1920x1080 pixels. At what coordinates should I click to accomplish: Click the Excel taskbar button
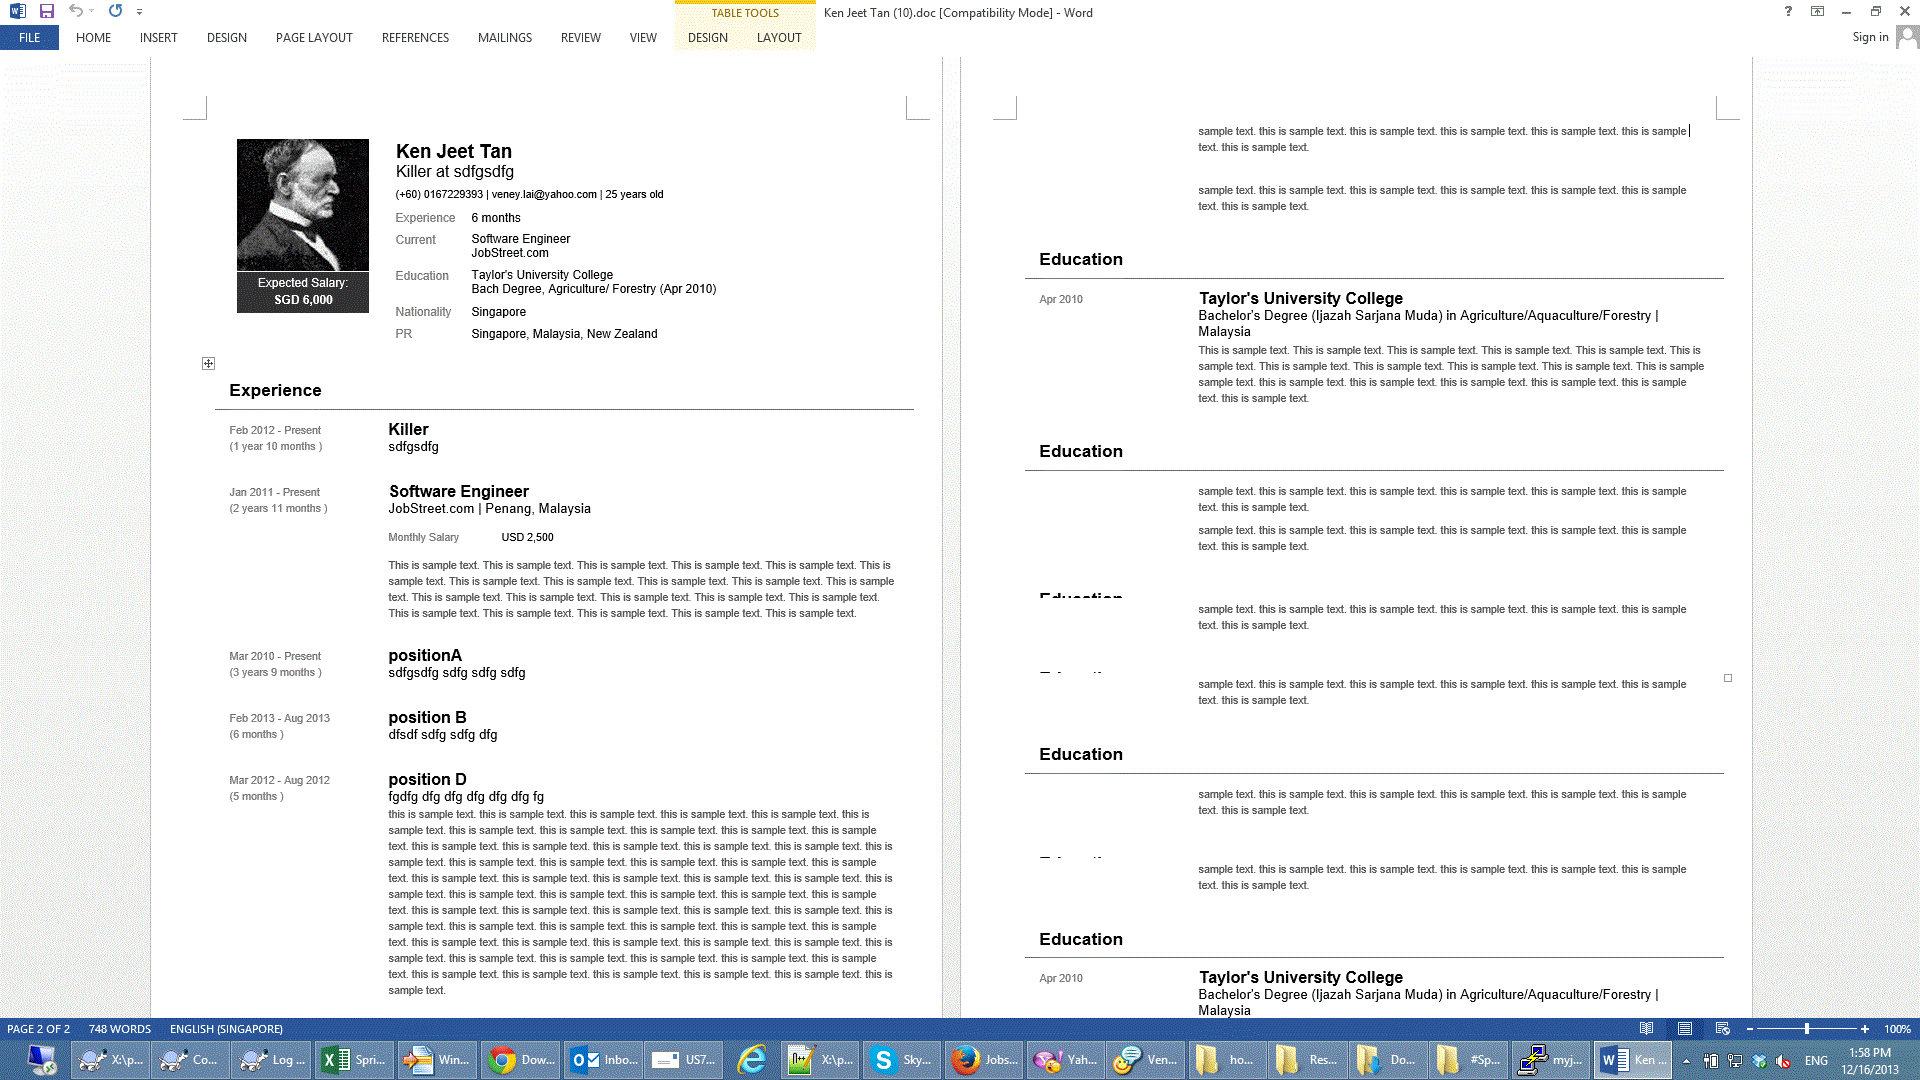click(x=353, y=1059)
